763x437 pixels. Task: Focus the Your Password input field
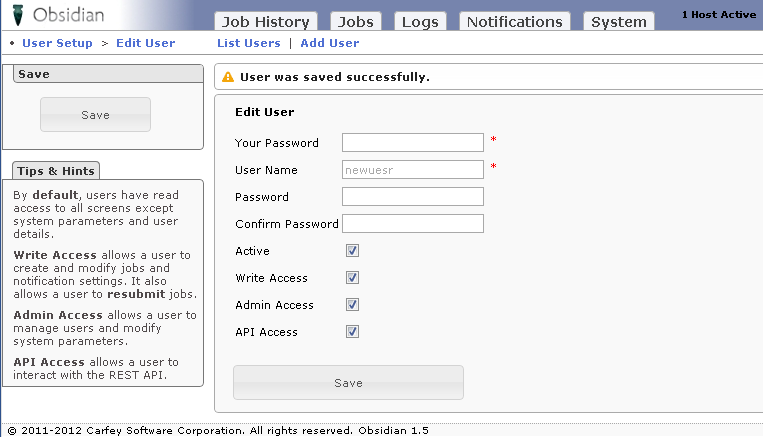pos(413,143)
